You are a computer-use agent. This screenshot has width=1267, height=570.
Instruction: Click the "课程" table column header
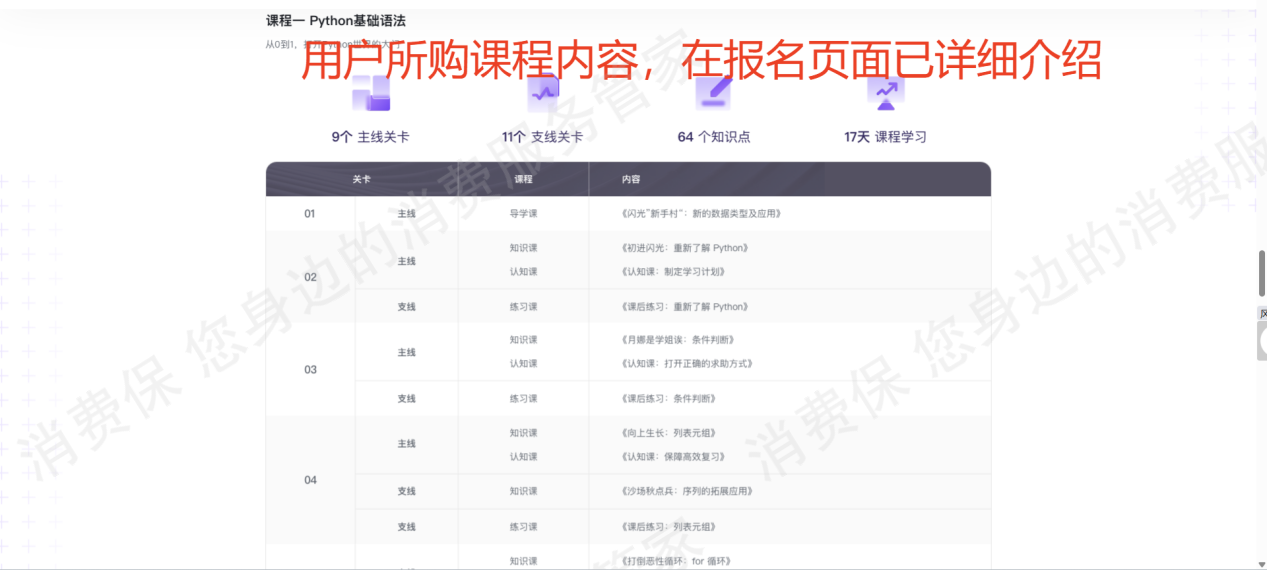tap(523, 180)
